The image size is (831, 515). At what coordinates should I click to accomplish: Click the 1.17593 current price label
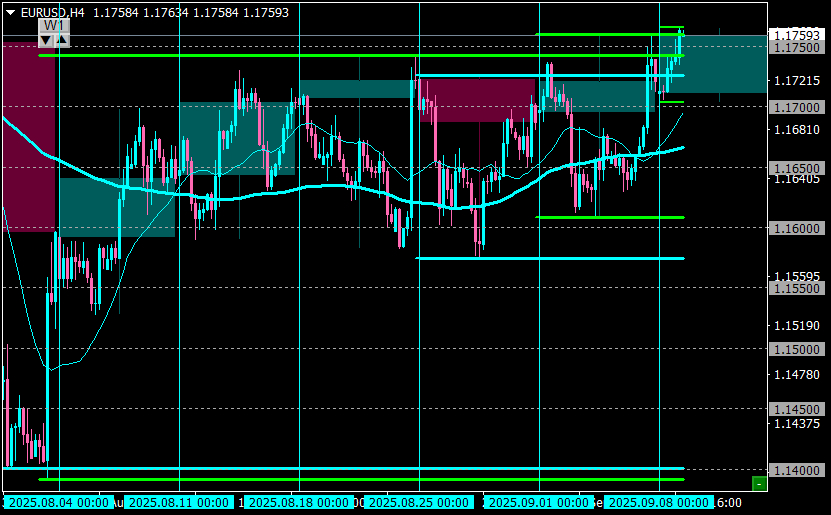797,35
